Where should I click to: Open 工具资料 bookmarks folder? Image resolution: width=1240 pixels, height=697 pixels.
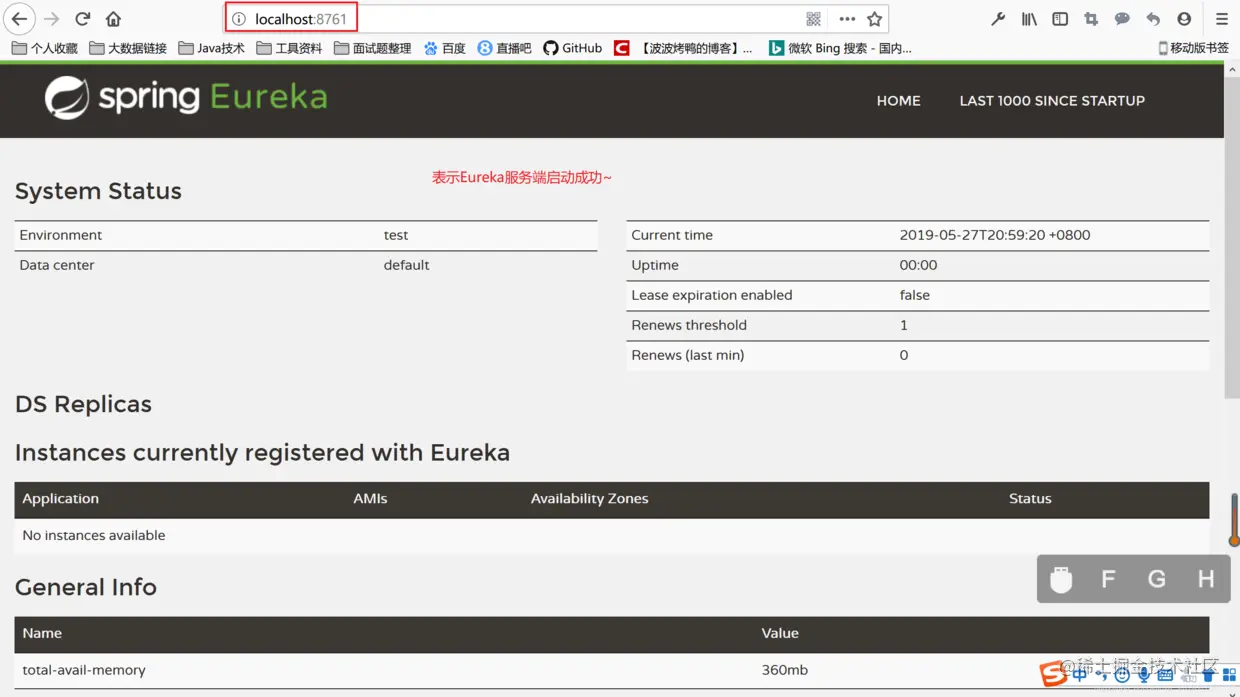[289, 48]
